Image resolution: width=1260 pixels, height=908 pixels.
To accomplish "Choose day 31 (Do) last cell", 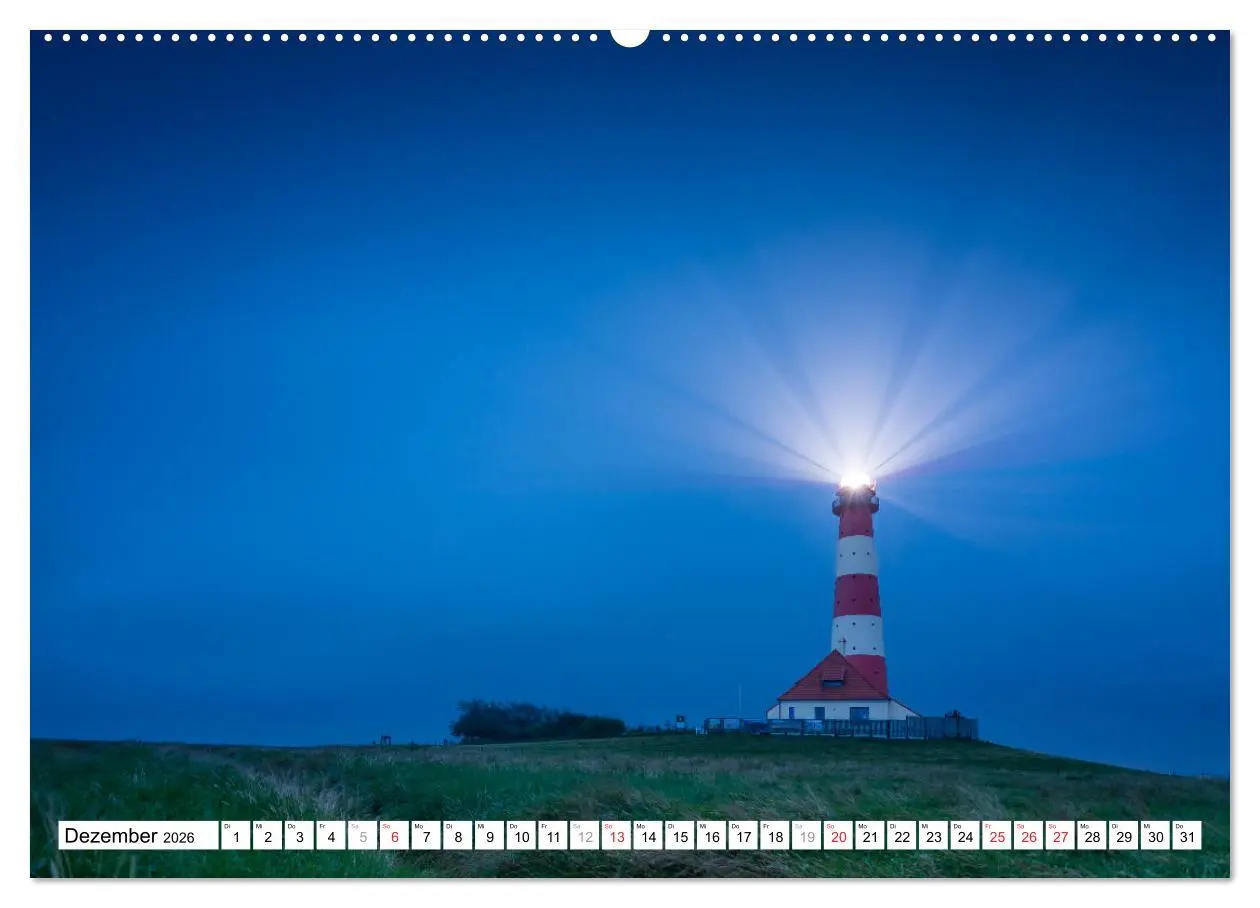I will click(x=1187, y=836).
